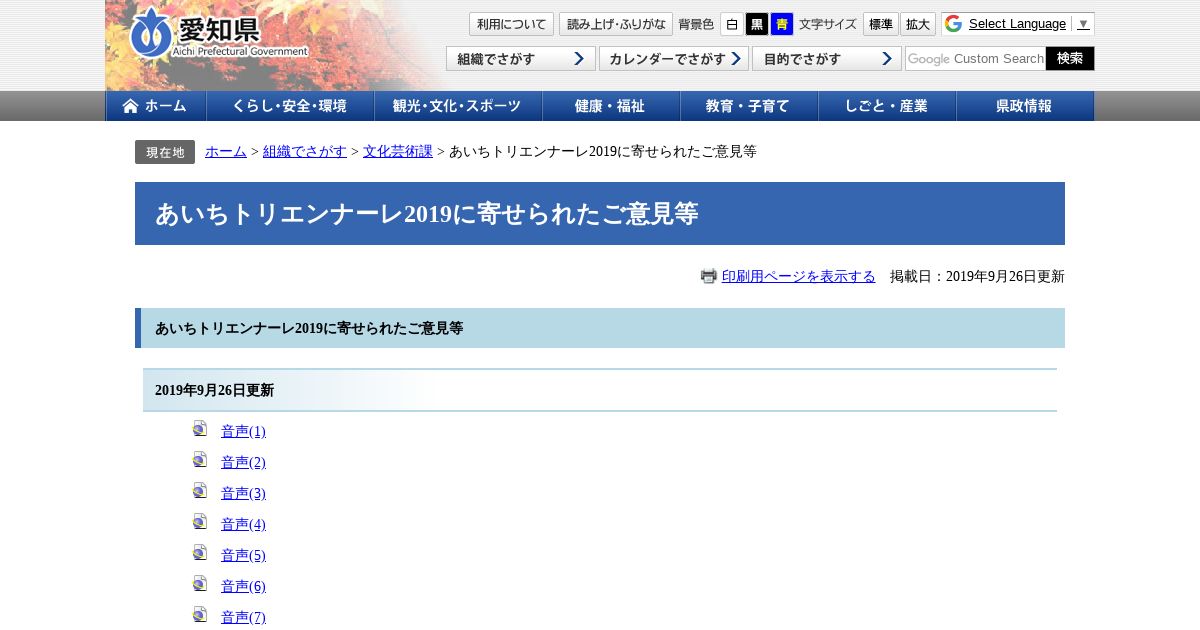
Task: Click the audio file icon next to 音声(7)
Action: coord(200,615)
